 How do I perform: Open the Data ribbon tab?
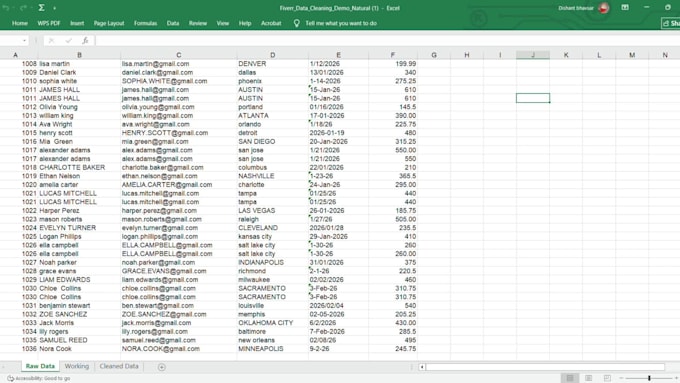(x=173, y=23)
